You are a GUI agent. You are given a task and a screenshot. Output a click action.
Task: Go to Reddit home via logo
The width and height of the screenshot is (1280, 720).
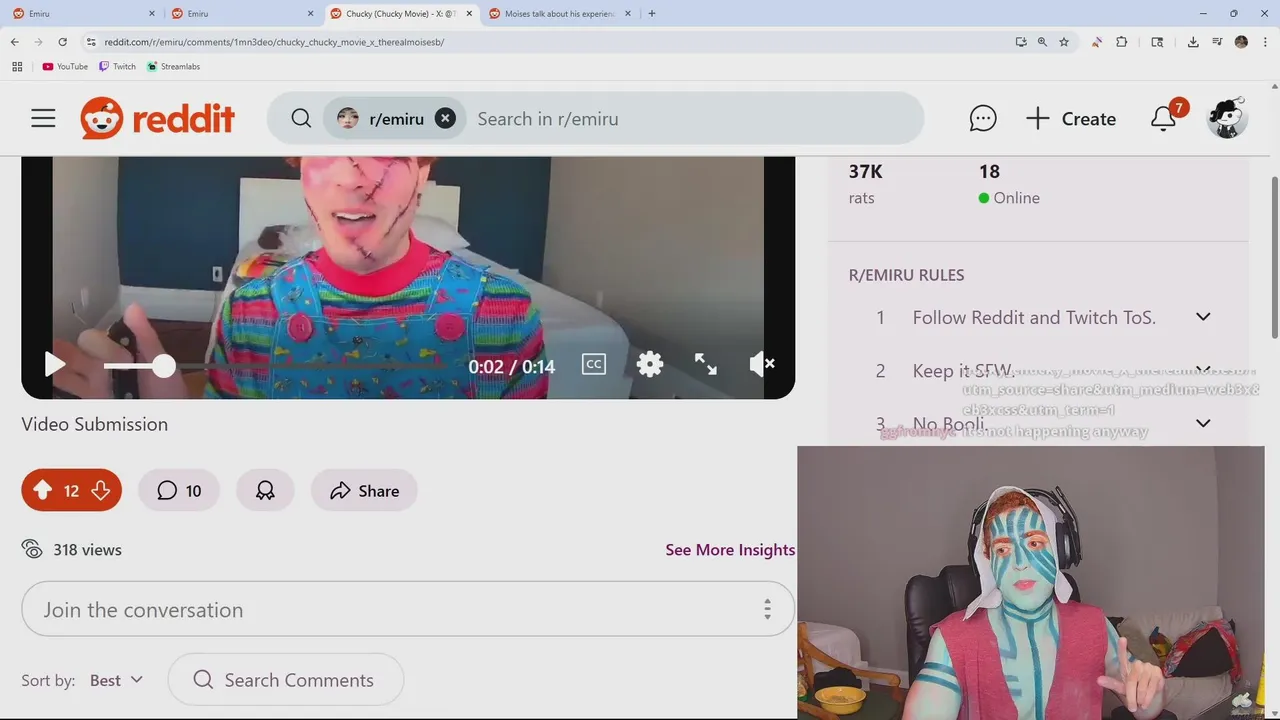[x=158, y=119]
